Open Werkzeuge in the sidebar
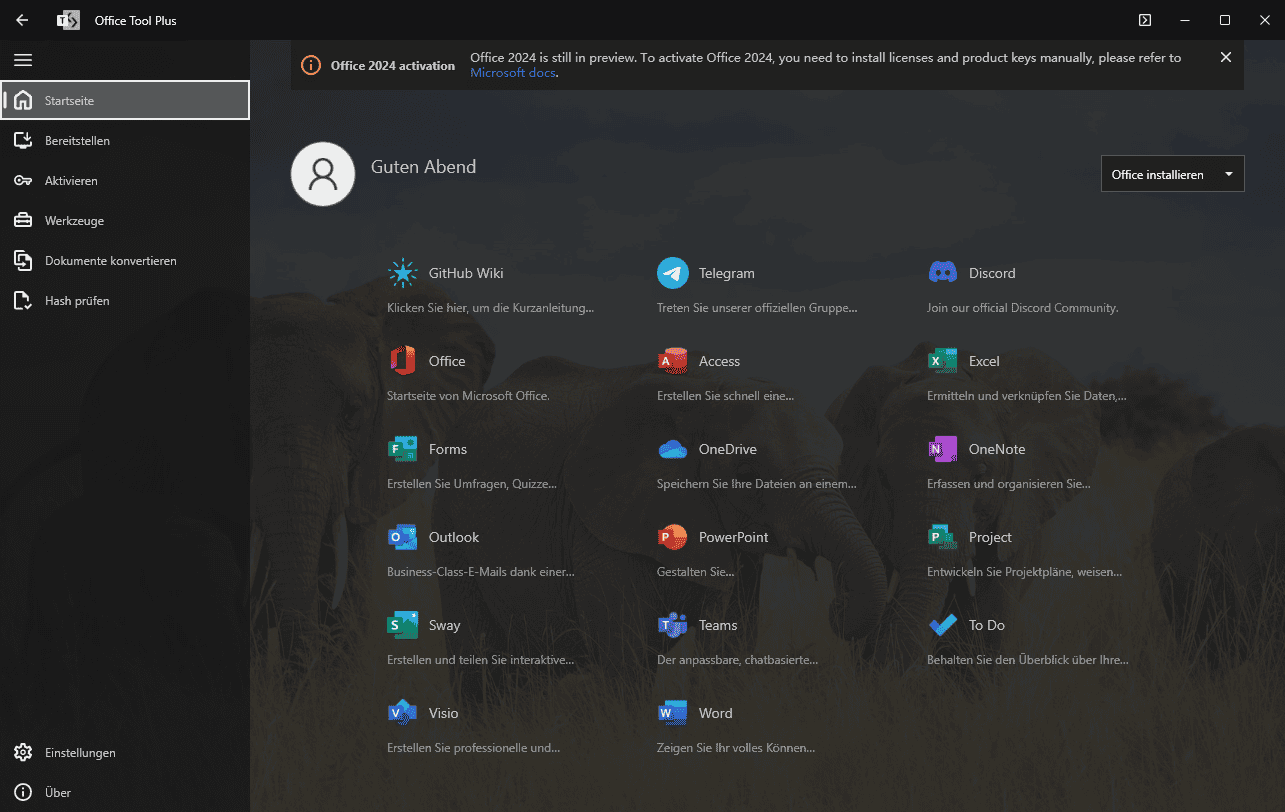The height and width of the screenshot is (812, 1285). pyautogui.click(x=125, y=220)
